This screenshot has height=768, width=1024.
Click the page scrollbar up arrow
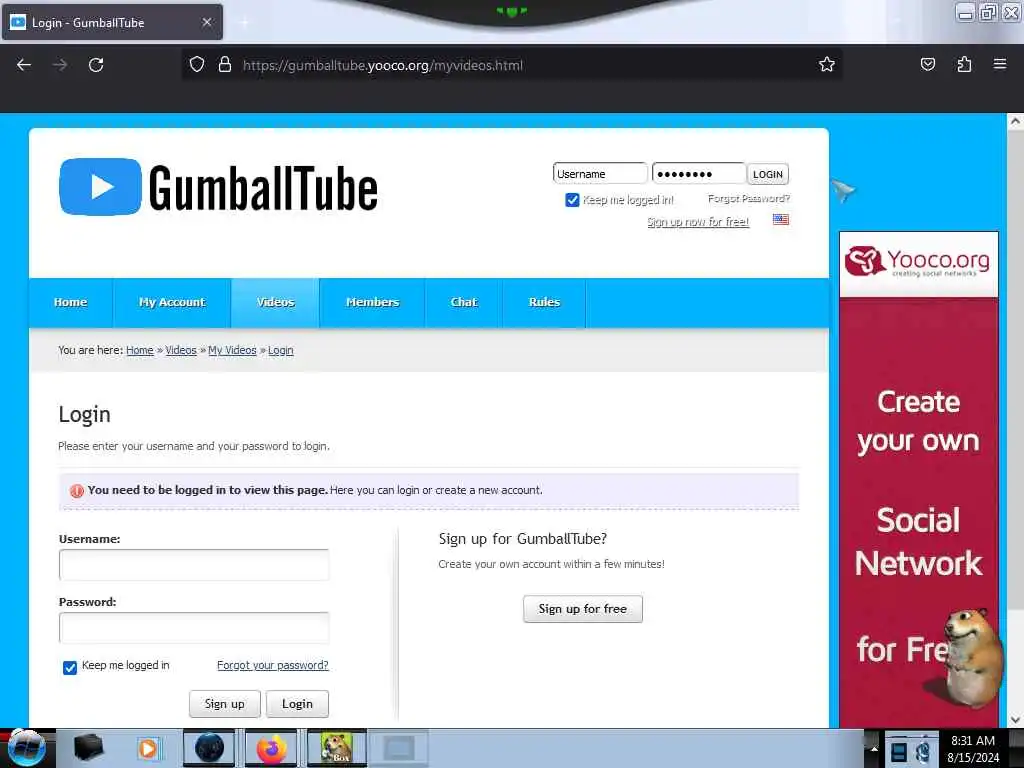(x=1015, y=121)
